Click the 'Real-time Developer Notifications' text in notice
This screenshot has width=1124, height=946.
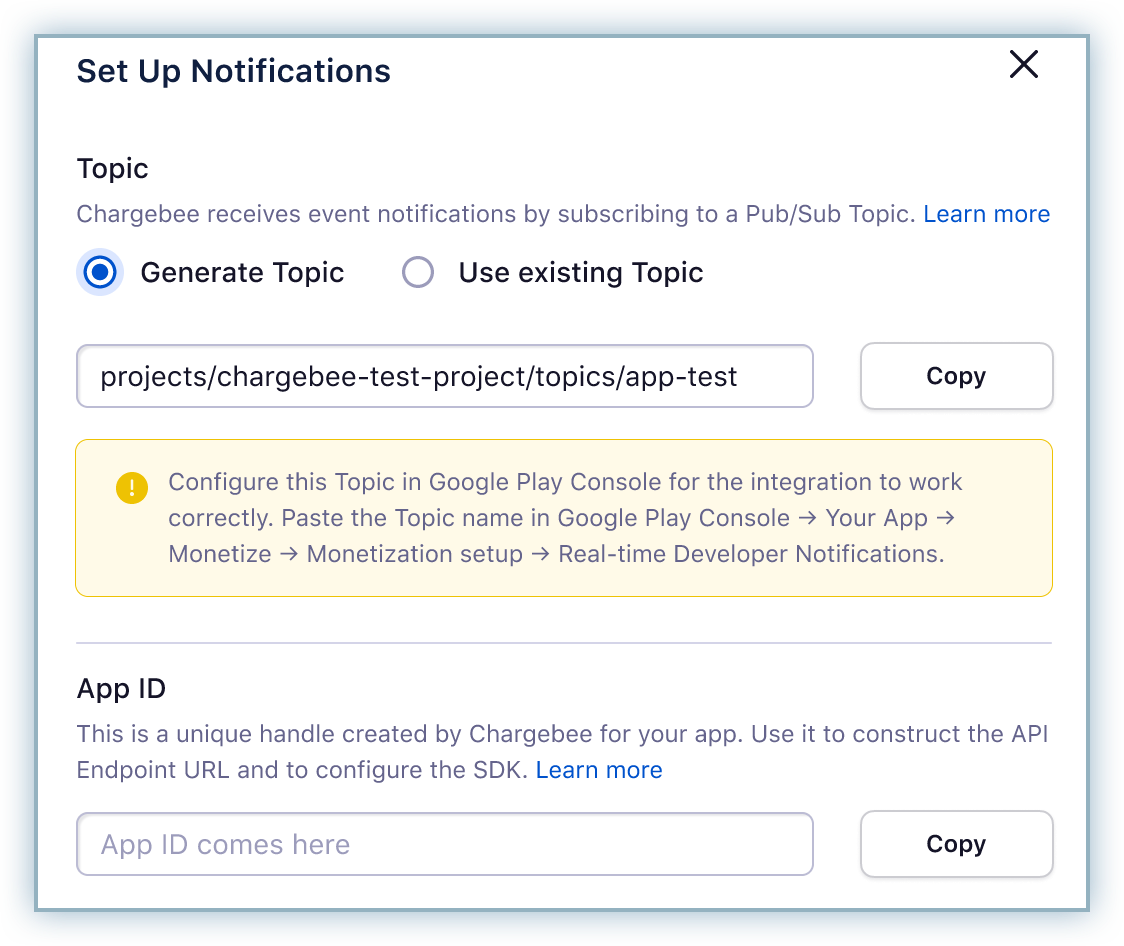point(750,554)
